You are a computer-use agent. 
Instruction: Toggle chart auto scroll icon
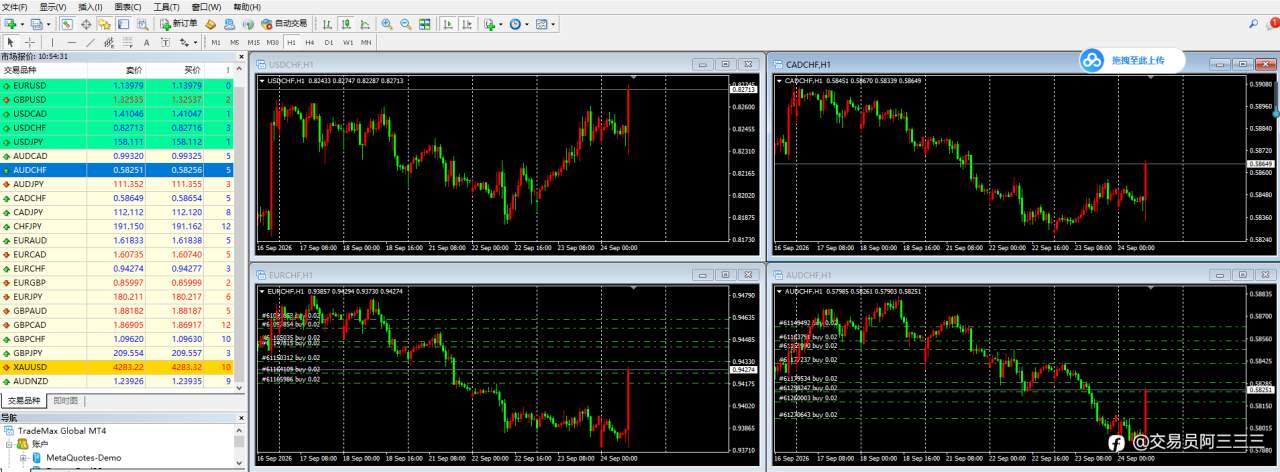pos(448,23)
